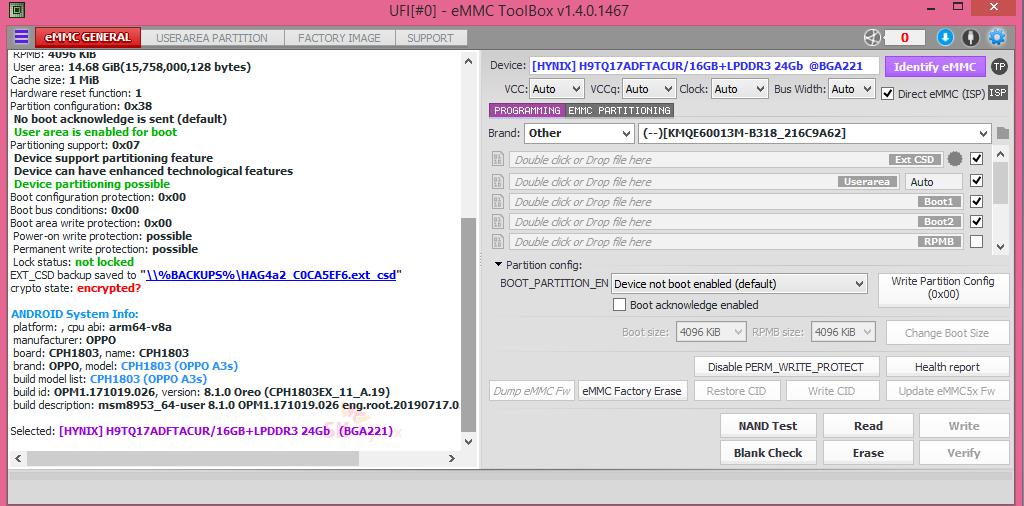Click Disable PERM_WRITE_PROTECT button

[x=786, y=367]
